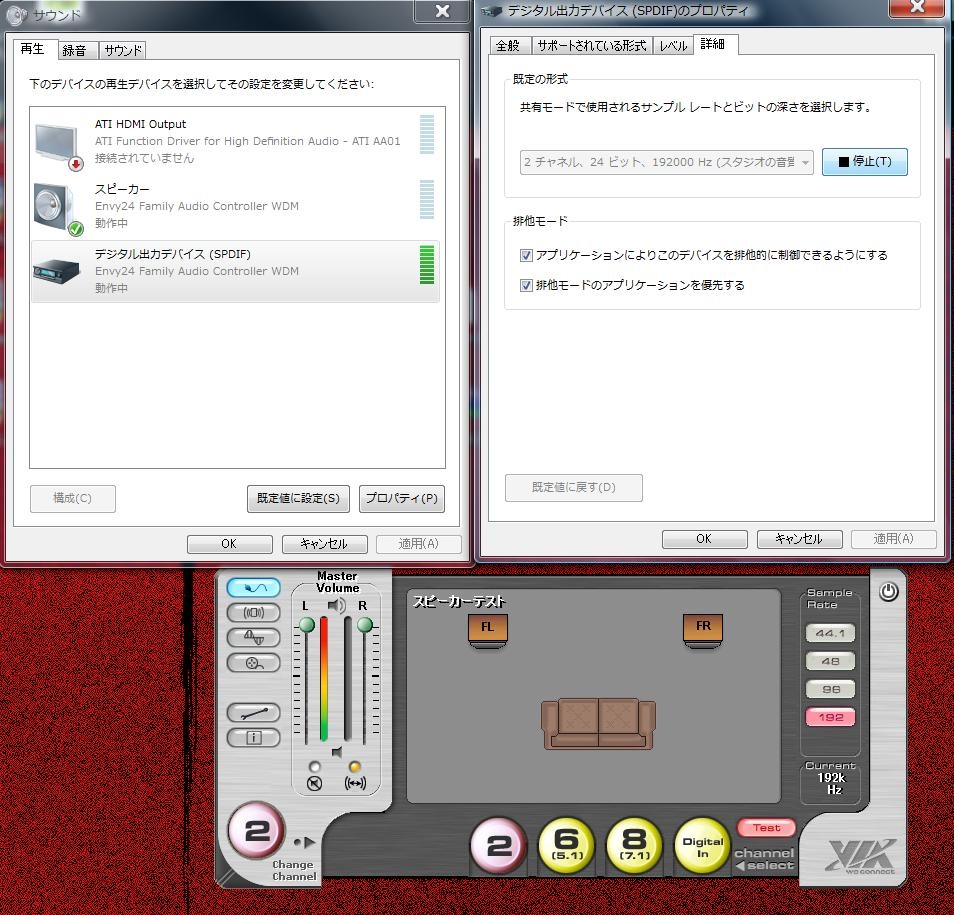Click the SPDIF green level meter
The image size is (954, 915).
pos(427,265)
